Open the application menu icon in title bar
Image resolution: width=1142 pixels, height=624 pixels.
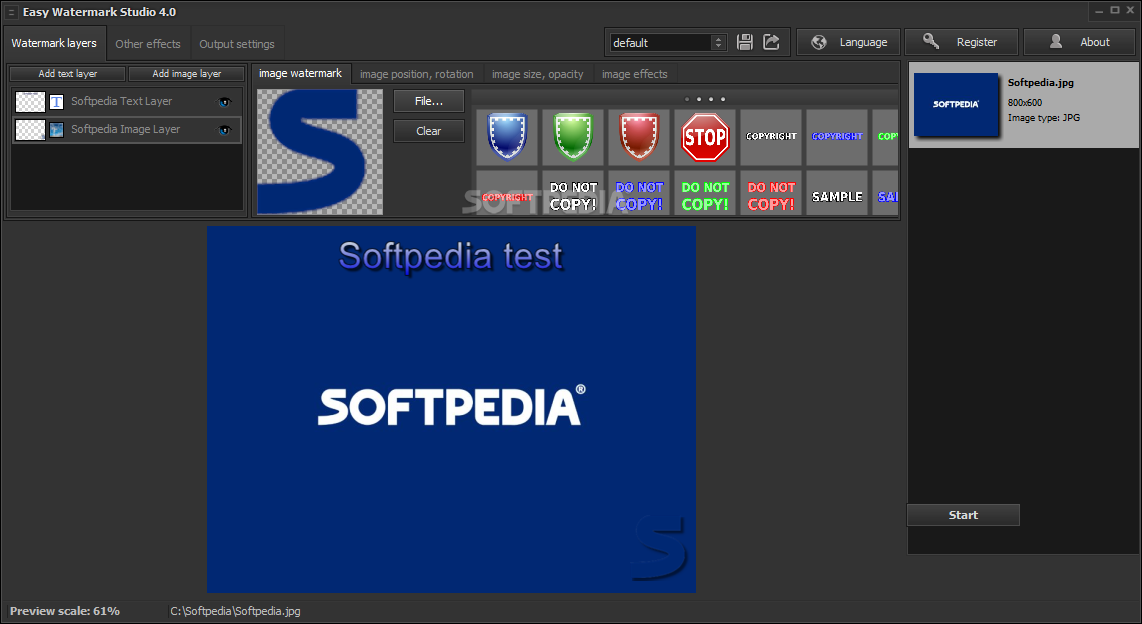pos(11,12)
